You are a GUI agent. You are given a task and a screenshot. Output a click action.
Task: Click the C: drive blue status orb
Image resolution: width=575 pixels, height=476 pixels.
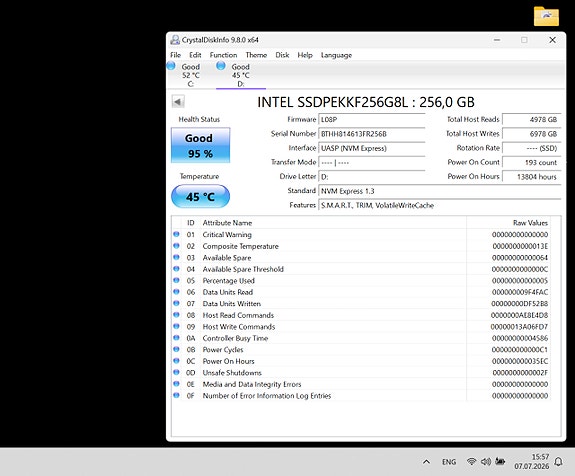tap(171, 66)
